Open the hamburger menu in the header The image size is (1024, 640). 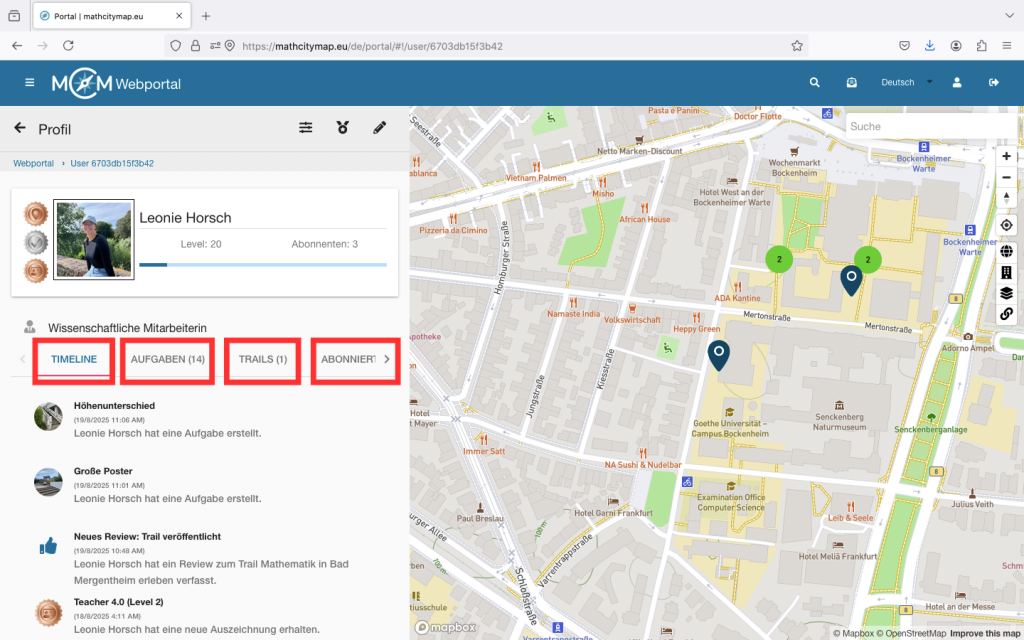click(x=29, y=83)
